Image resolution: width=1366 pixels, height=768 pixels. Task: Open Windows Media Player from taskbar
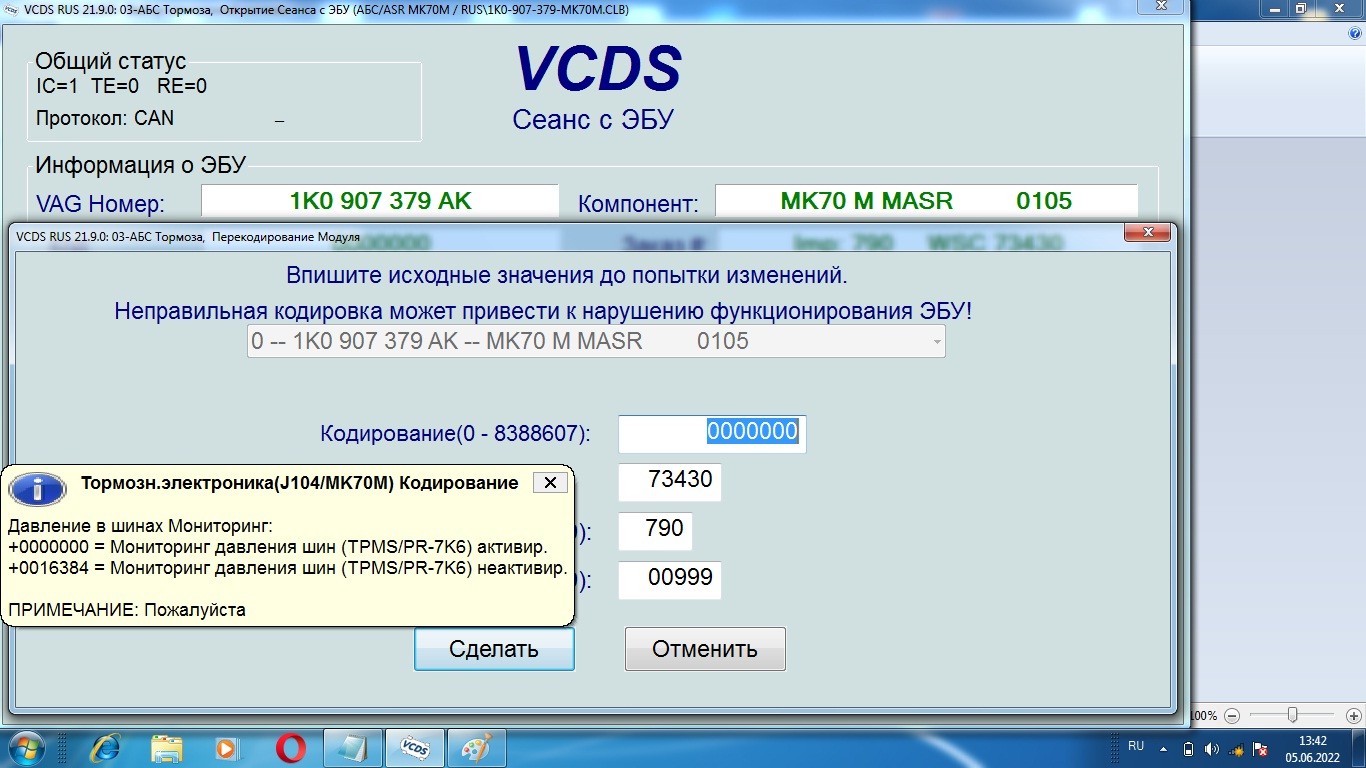[228, 747]
